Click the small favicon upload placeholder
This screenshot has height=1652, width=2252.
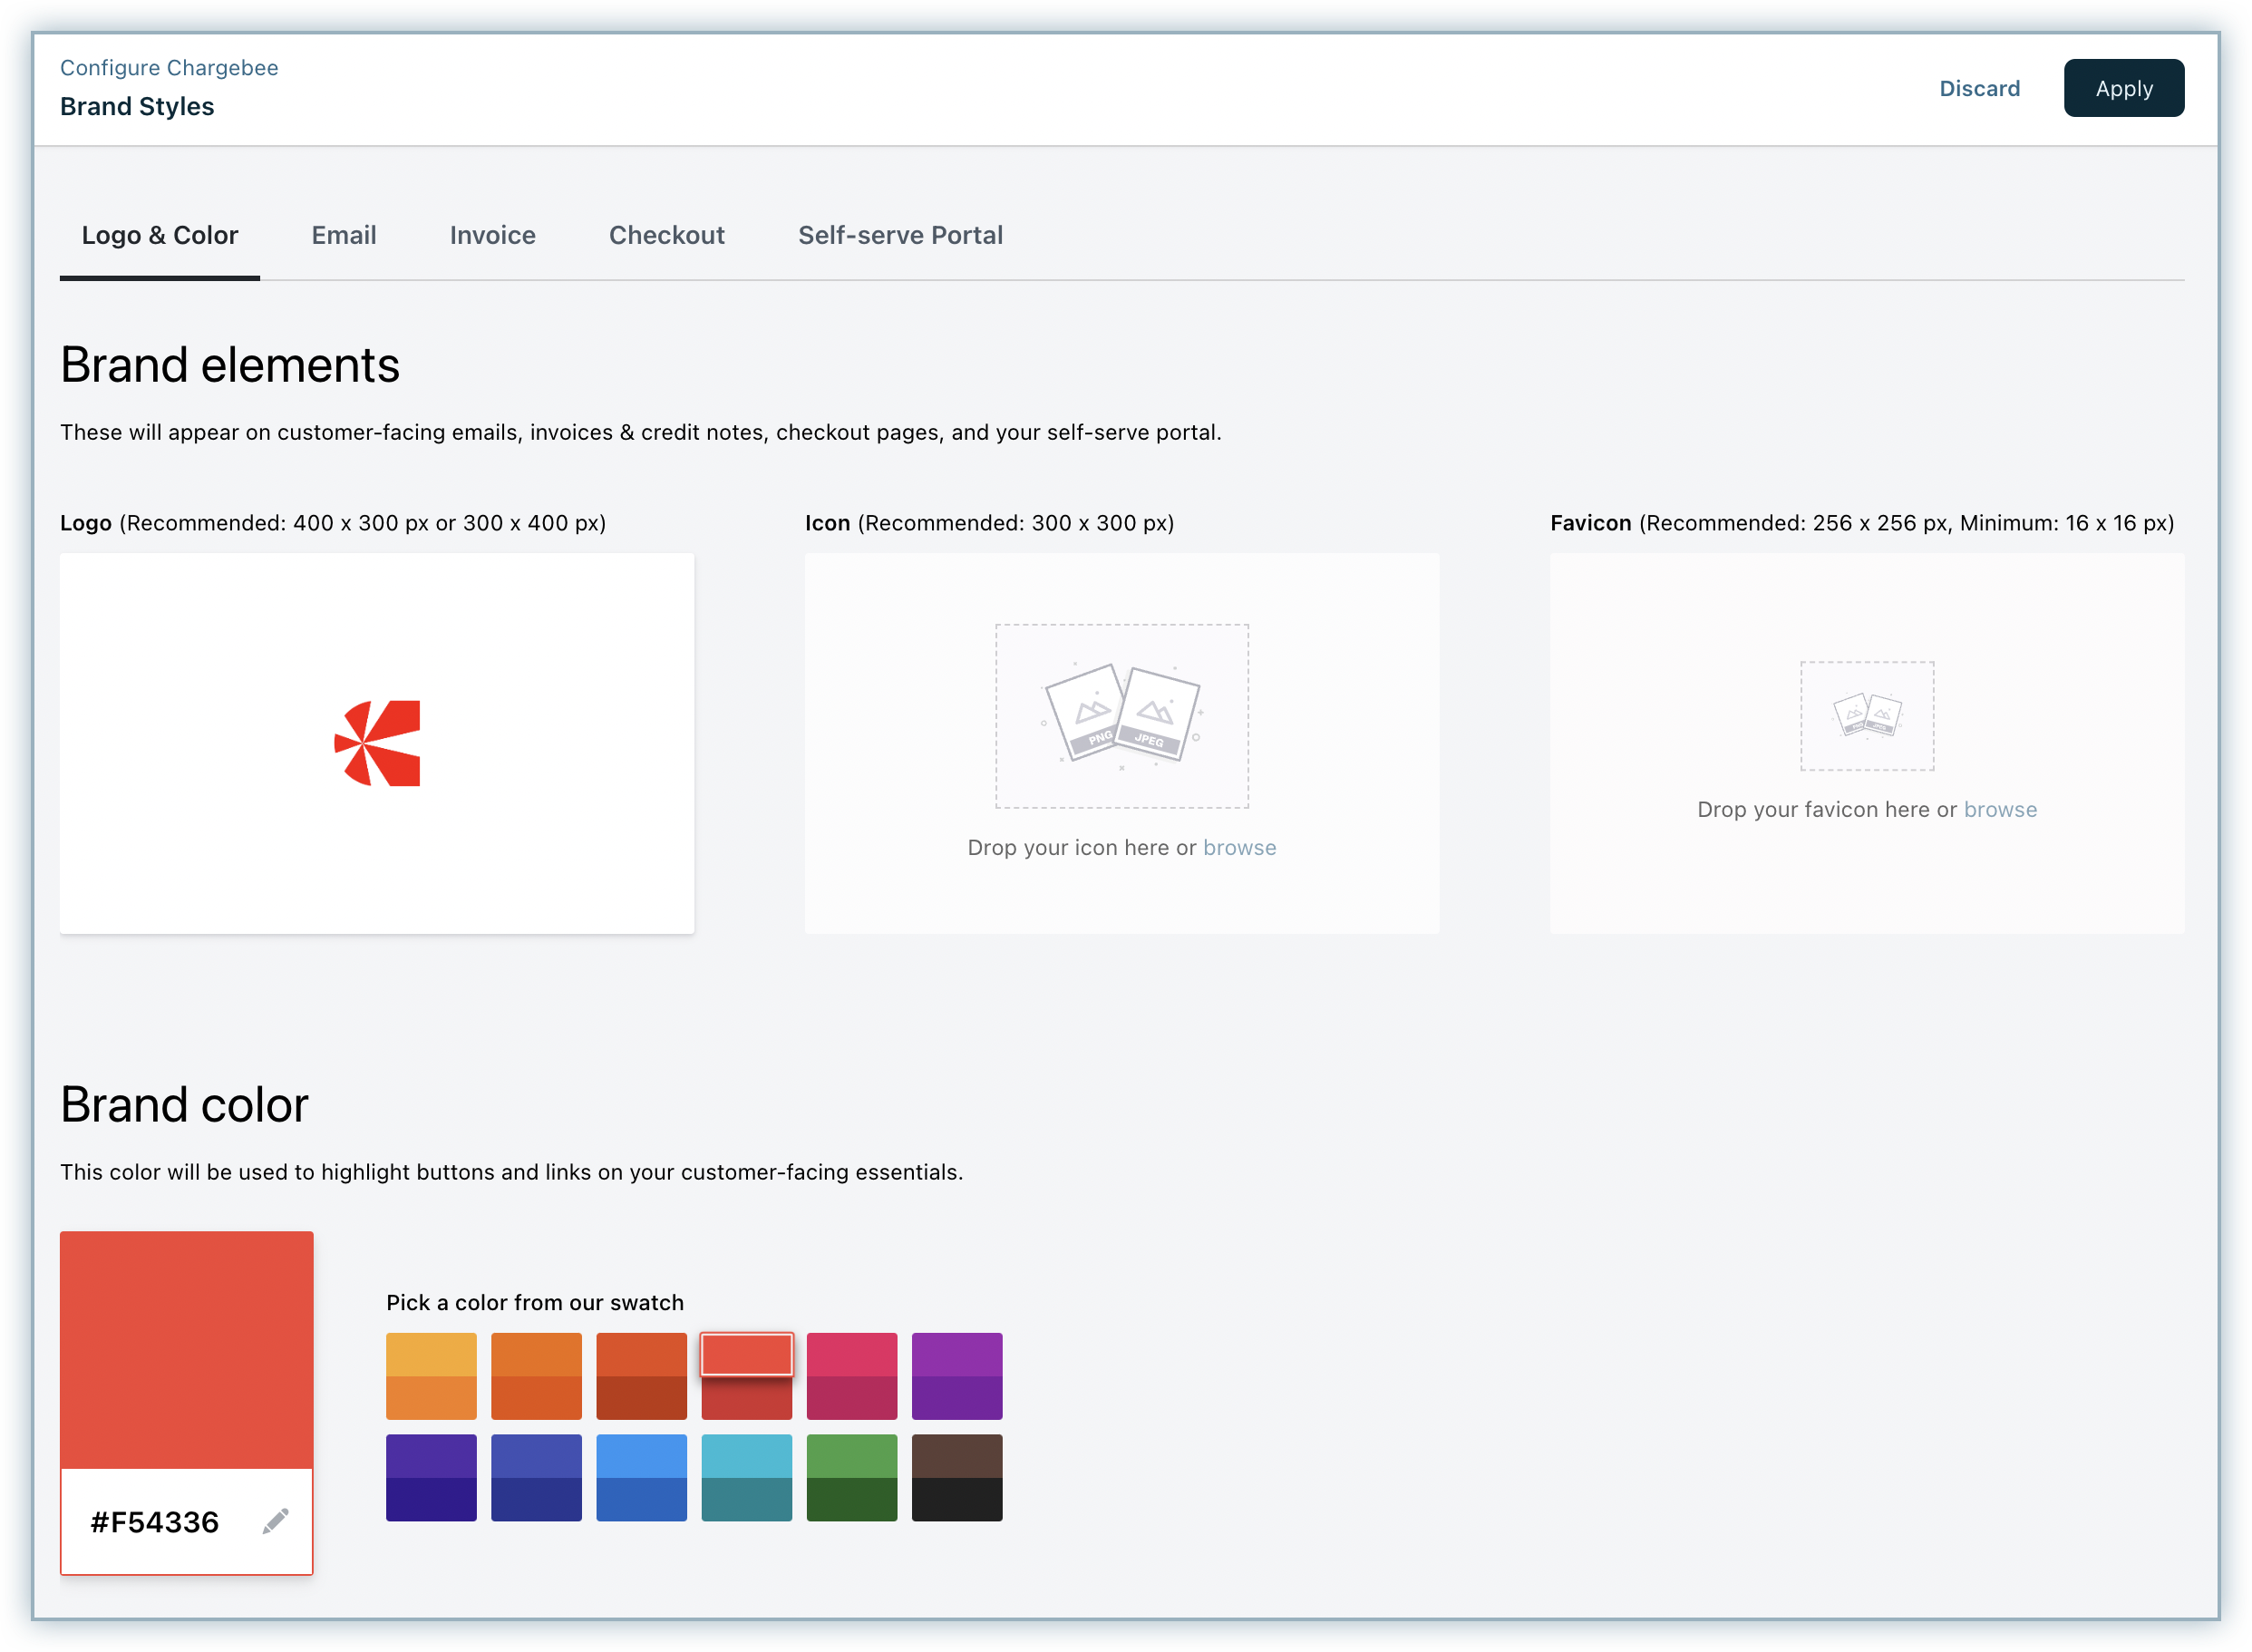click(x=1866, y=715)
